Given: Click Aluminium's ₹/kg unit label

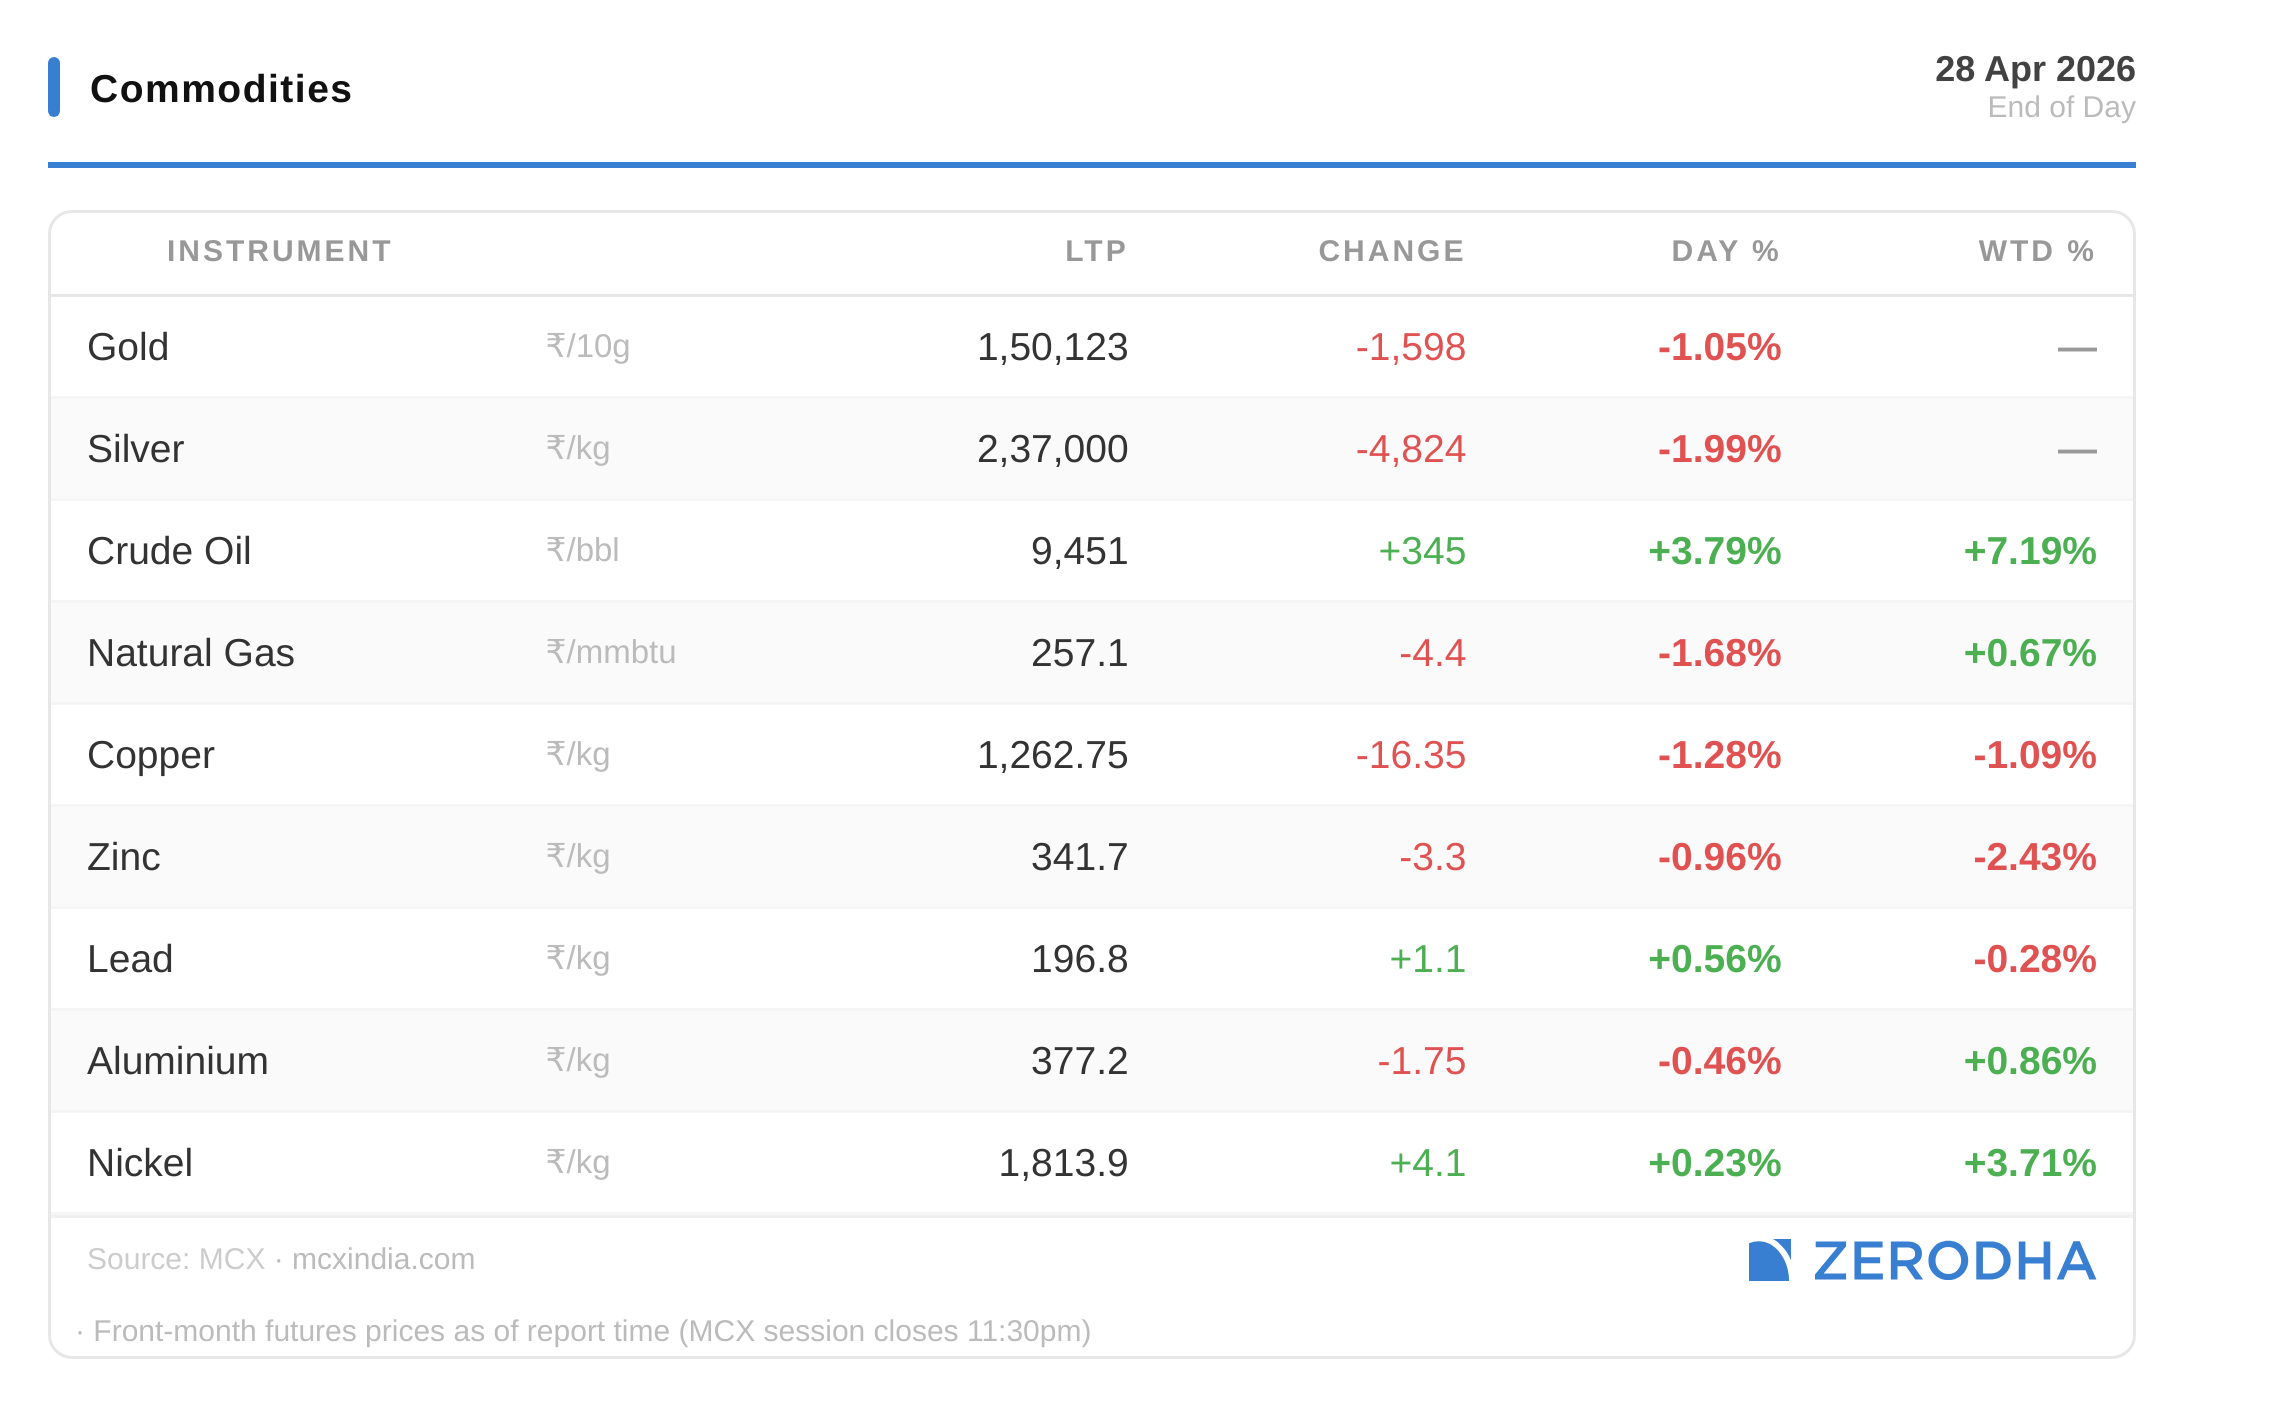Looking at the screenshot, I should [578, 1060].
